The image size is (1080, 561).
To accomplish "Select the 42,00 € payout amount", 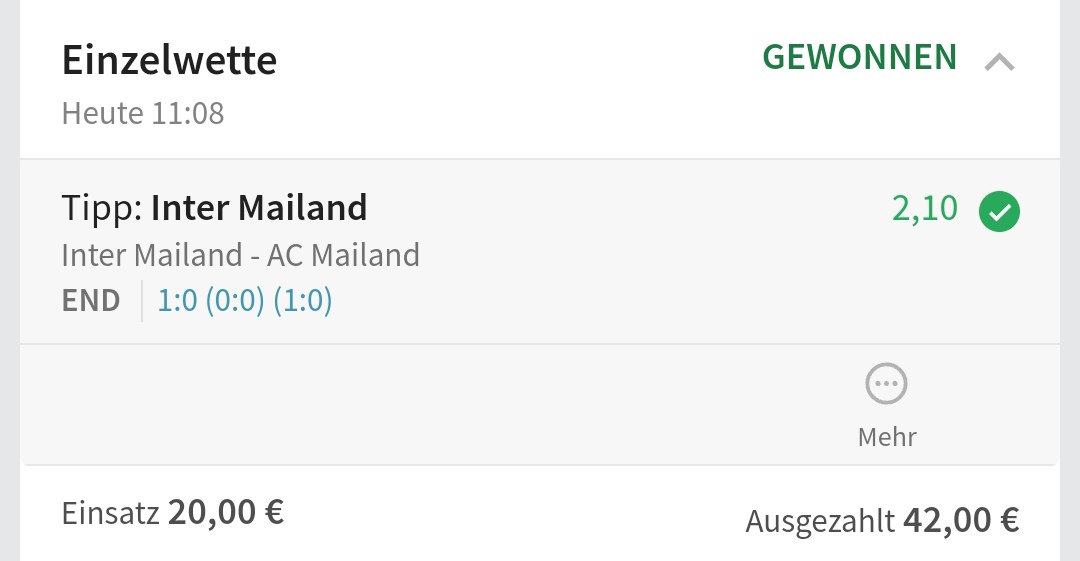I will click(x=961, y=520).
